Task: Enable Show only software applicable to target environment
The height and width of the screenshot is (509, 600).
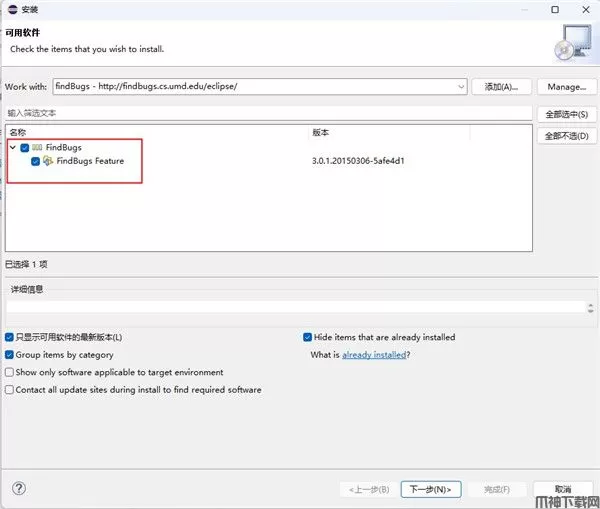Action: (x=10, y=372)
